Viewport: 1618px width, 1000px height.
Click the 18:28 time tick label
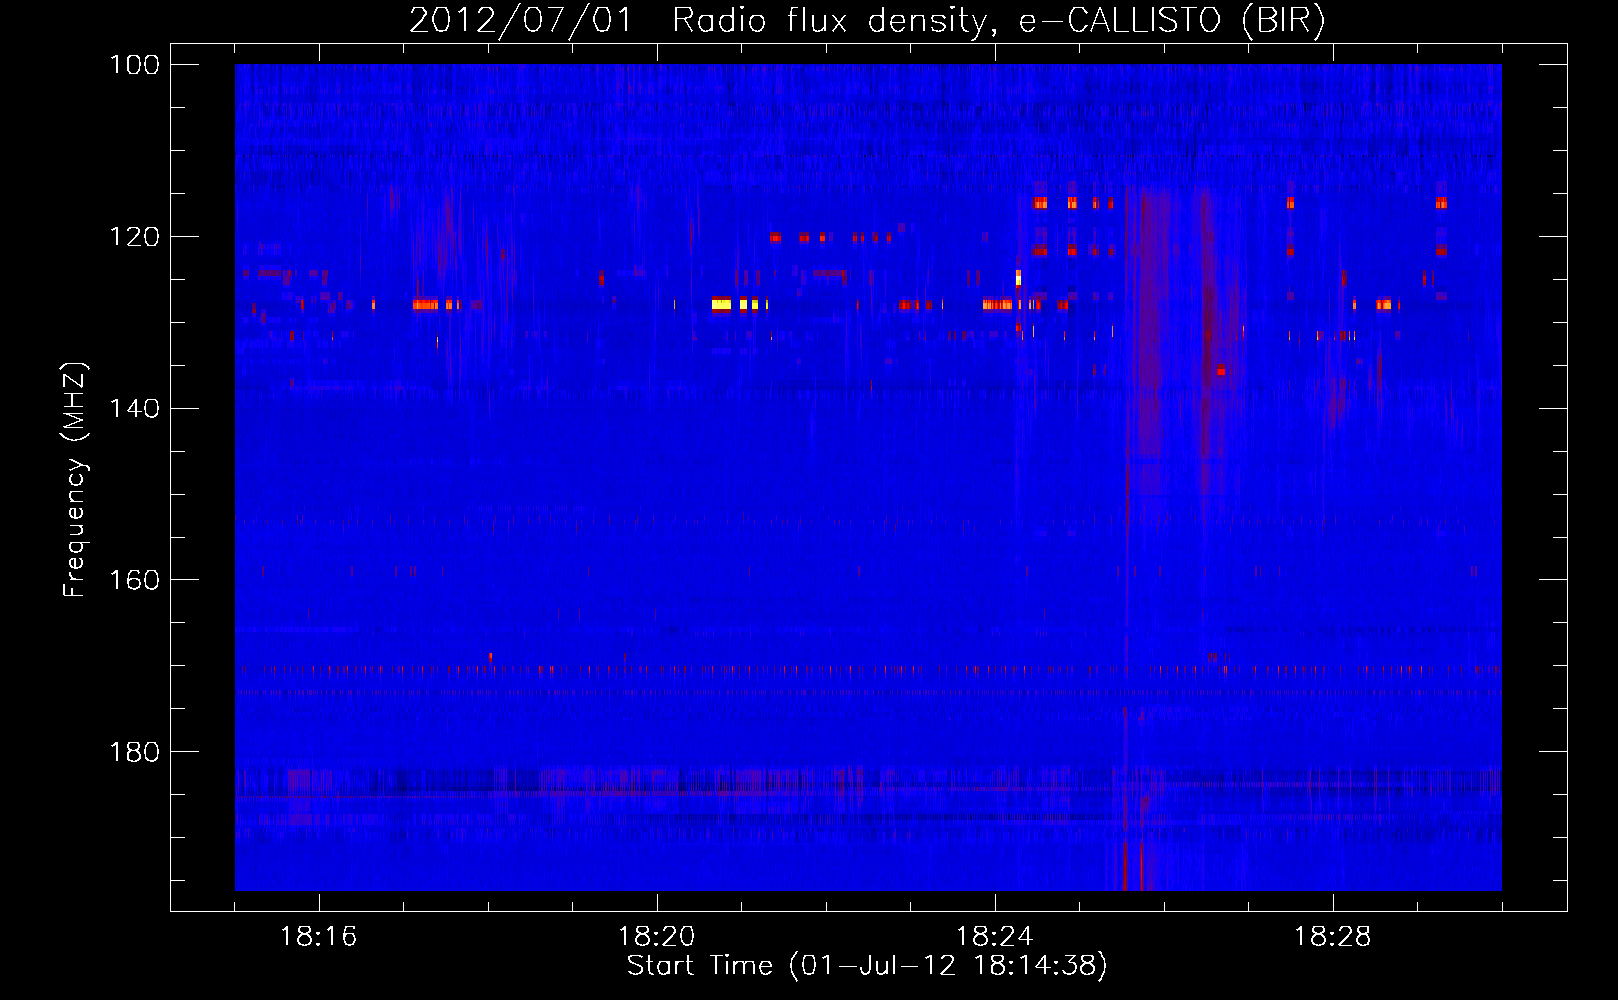[1333, 937]
